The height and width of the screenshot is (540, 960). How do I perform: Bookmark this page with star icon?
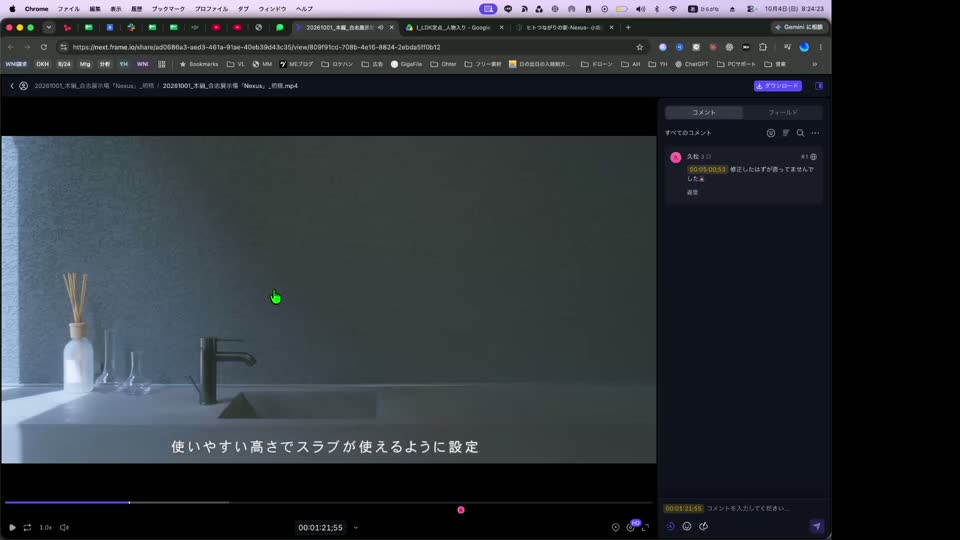(x=640, y=47)
